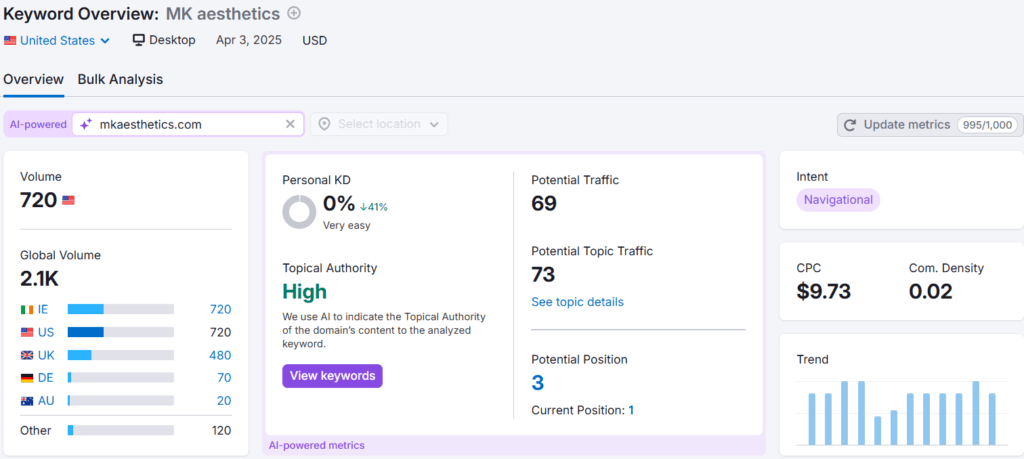This screenshot has width=1024, height=459.
Task: Open the United States country dropdown
Action: [x=57, y=40]
